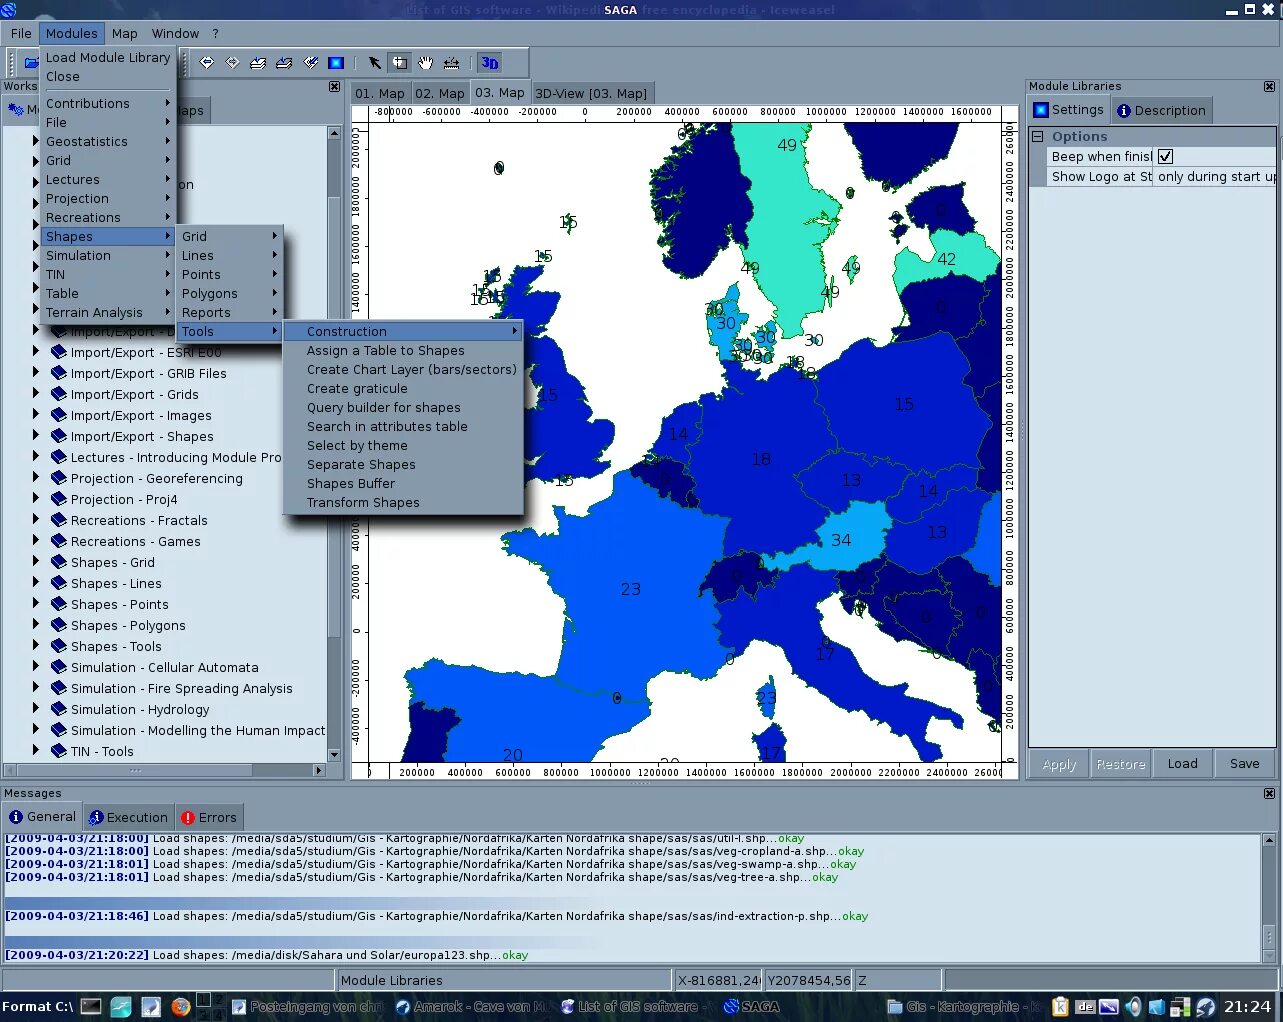Click the left-arrow previous extent icon
The width and height of the screenshot is (1283, 1022).
click(x=207, y=63)
